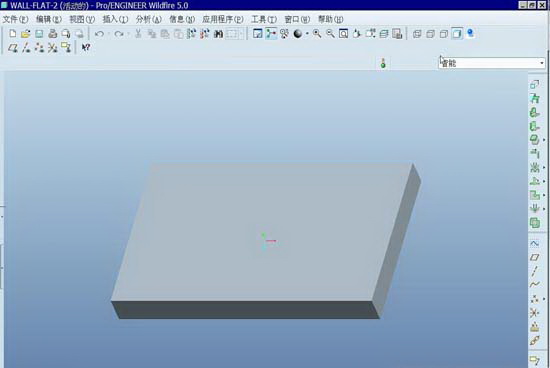Select the gray sheet metal model
This screenshot has height=368, width=550.
pyautogui.click(x=266, y=241)
